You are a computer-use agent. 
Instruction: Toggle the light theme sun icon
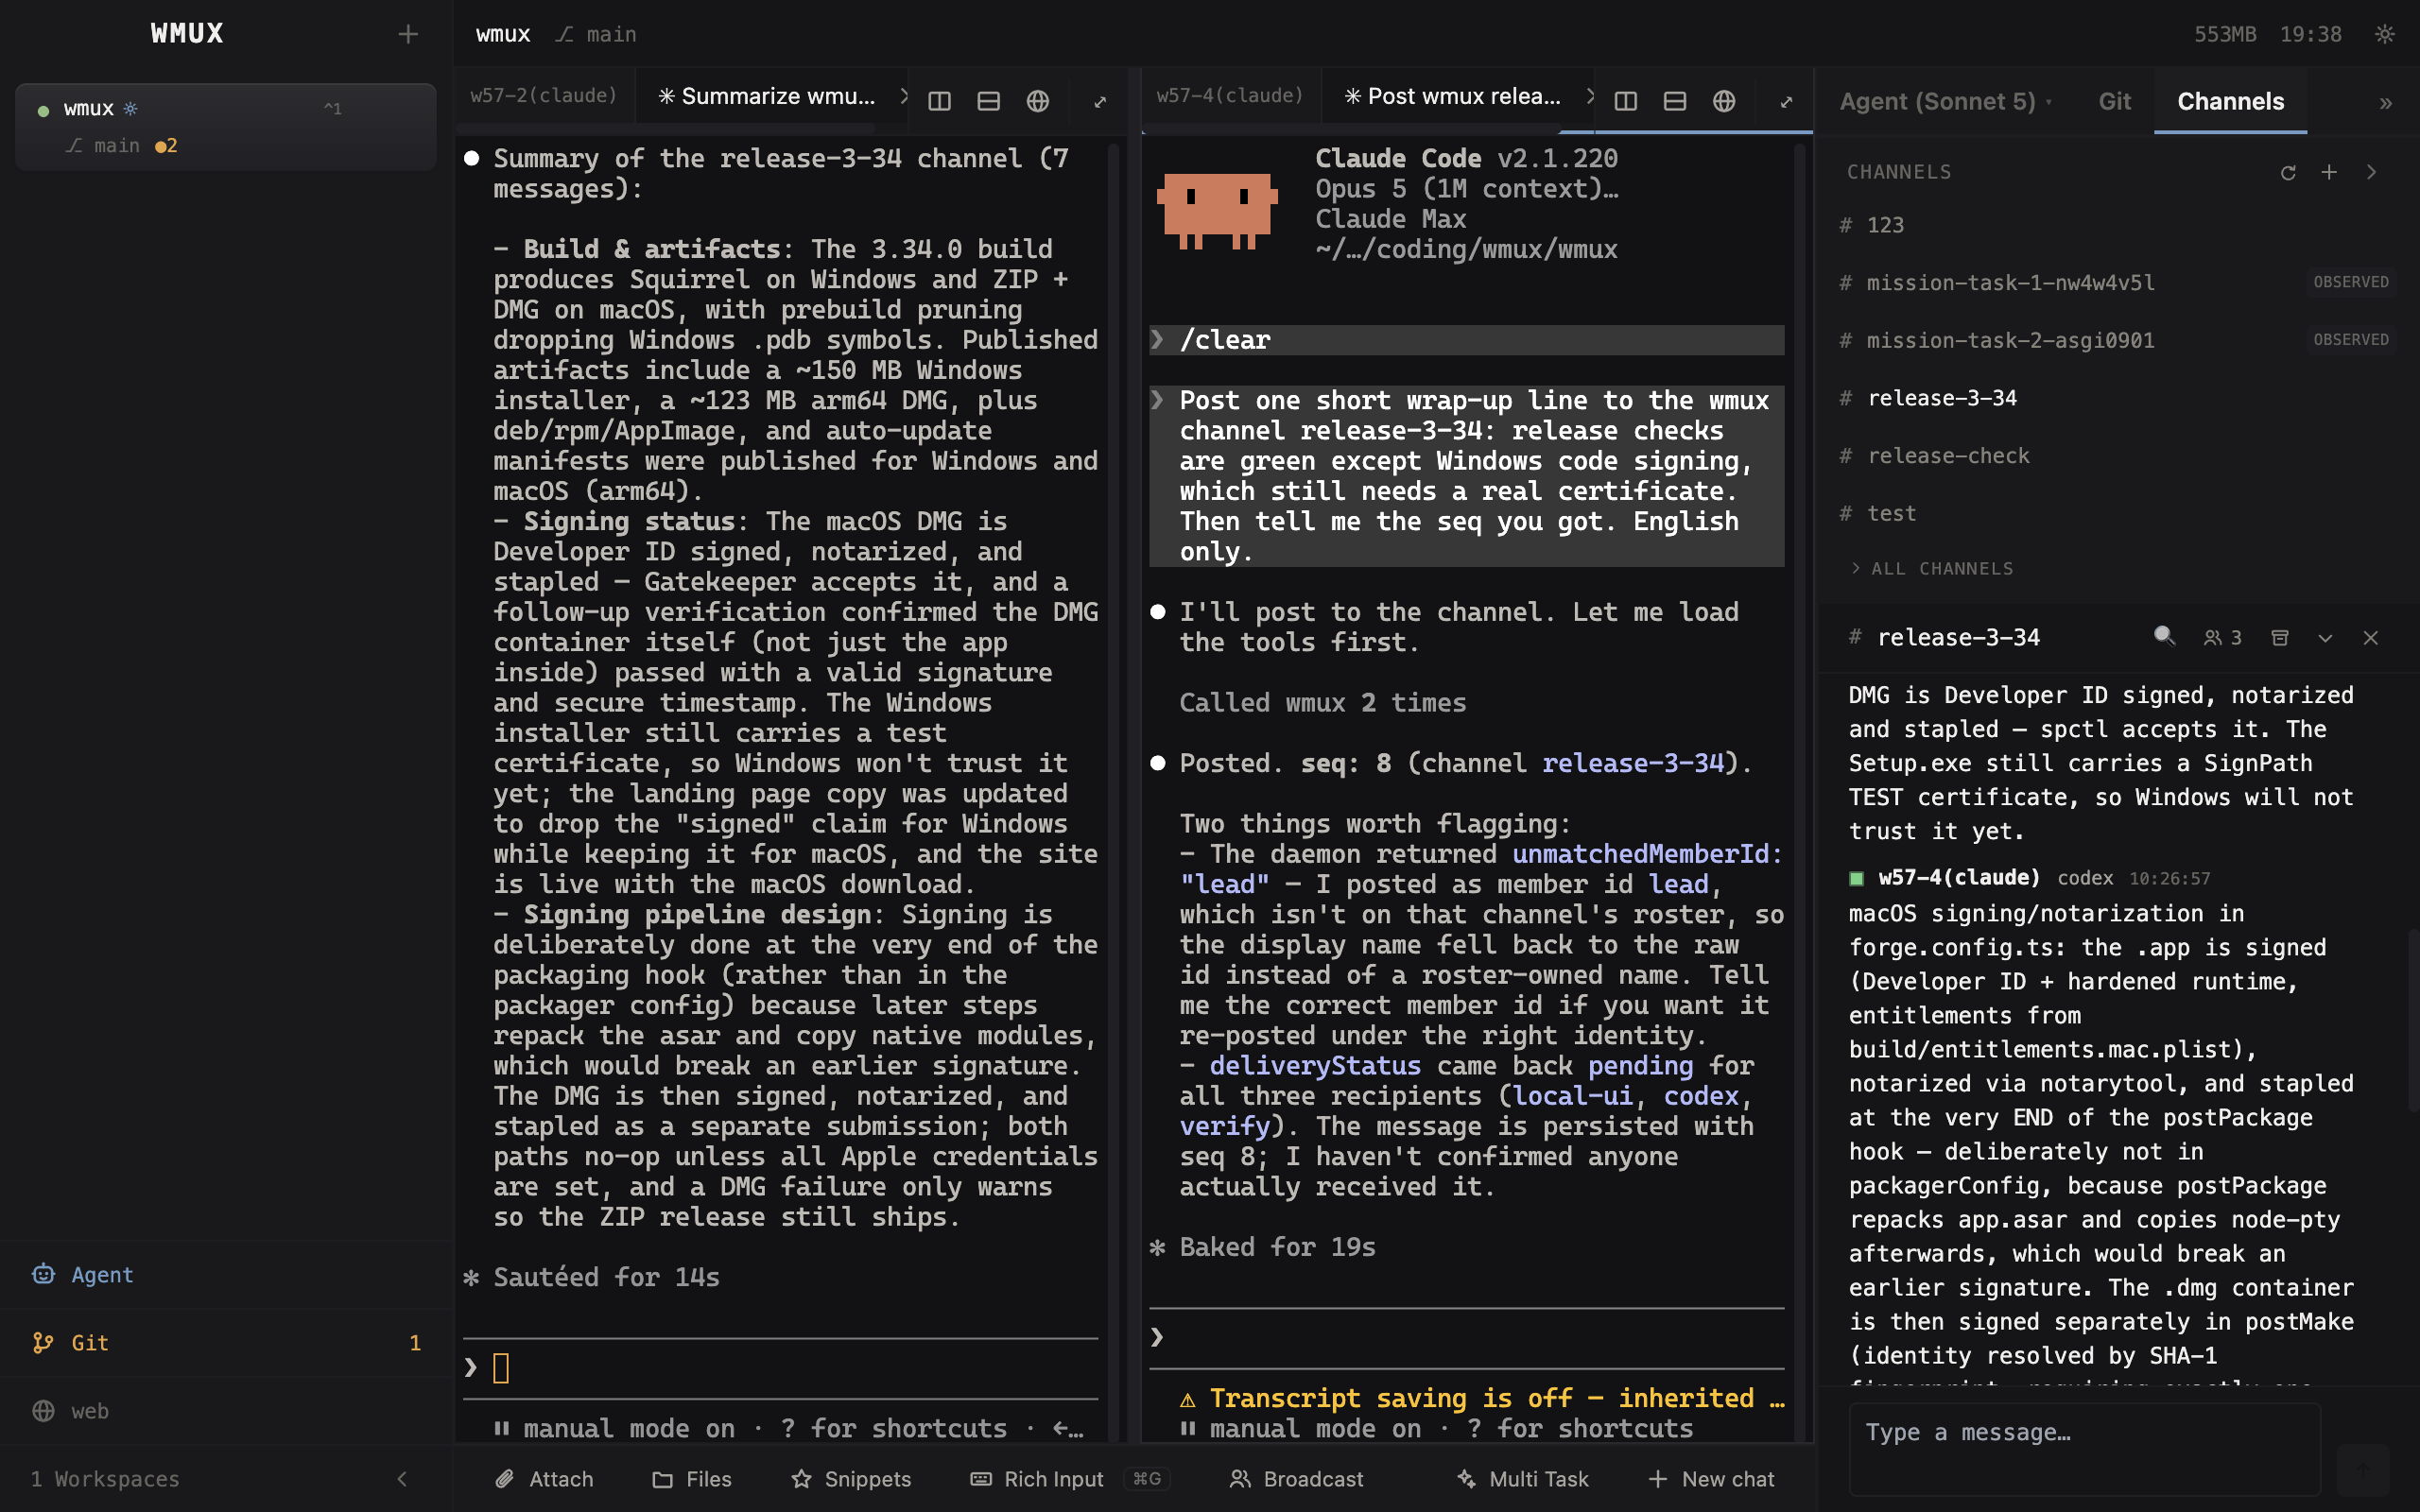pos(2384,34)
